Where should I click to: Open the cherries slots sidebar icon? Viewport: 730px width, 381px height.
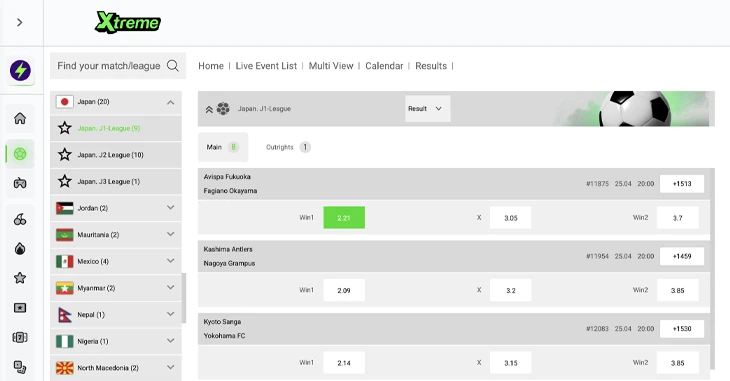point(20,219)
